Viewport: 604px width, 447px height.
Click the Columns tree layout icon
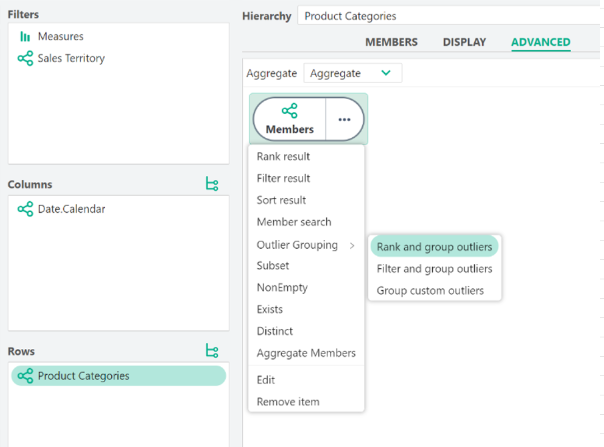click(212, 184)
